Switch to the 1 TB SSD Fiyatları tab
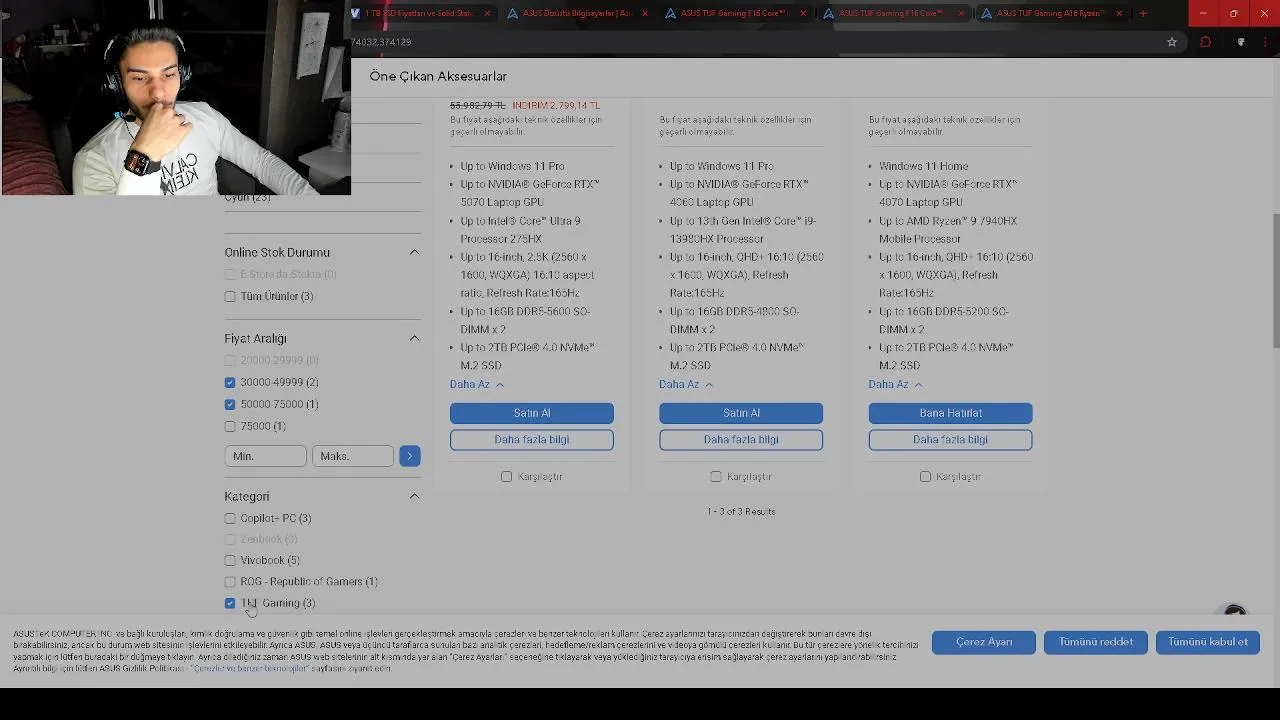This screenshot has height=720, width=1280. pyautogui.click(x=420, y=13)
